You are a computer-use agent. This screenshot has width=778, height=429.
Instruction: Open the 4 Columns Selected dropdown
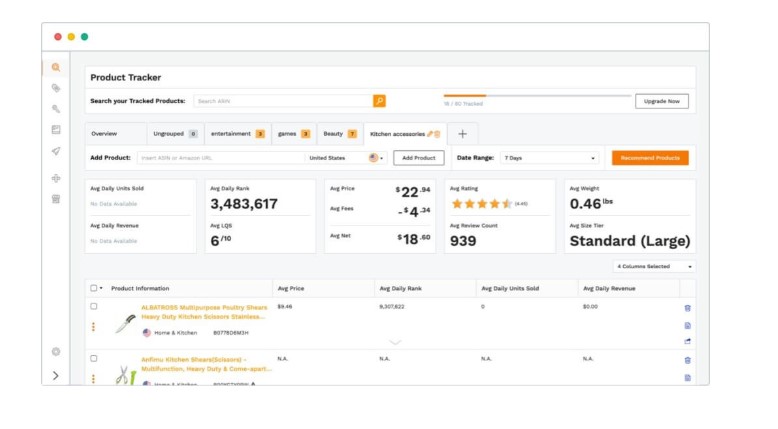pyautogui.click(x=654, y=266)
